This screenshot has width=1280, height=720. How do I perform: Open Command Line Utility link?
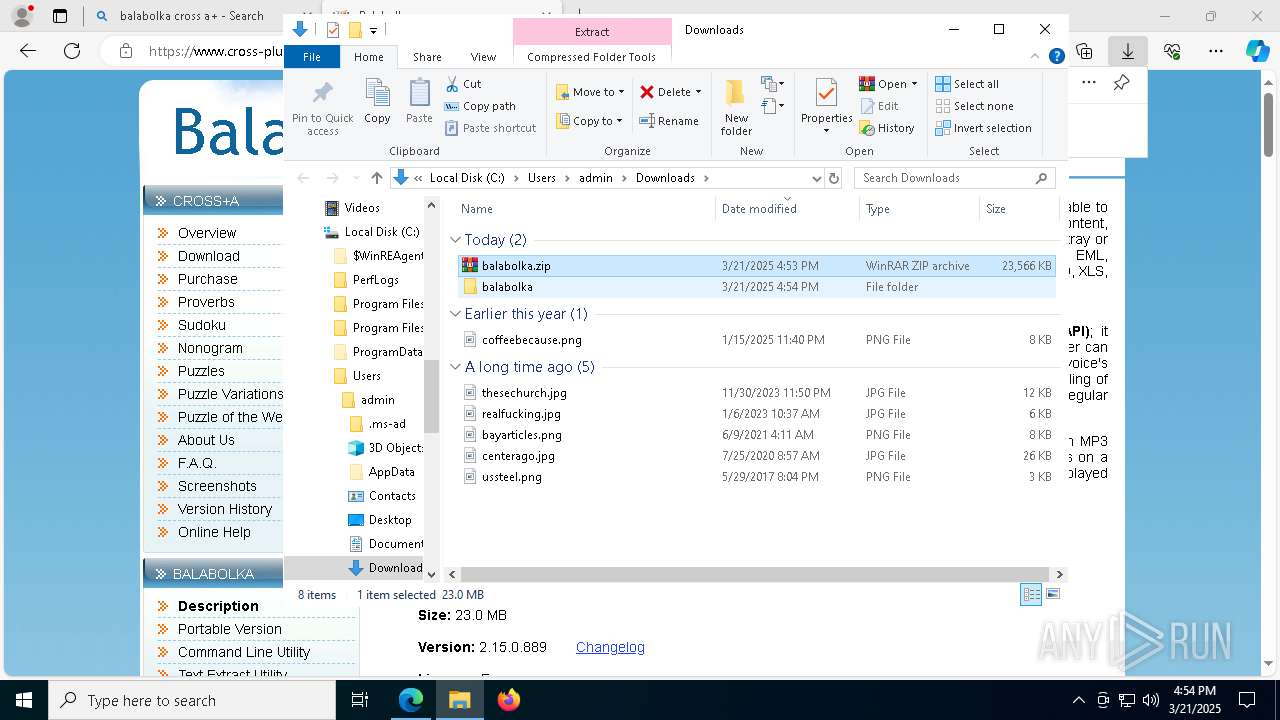pyautogui.click(x=244, y=652)
